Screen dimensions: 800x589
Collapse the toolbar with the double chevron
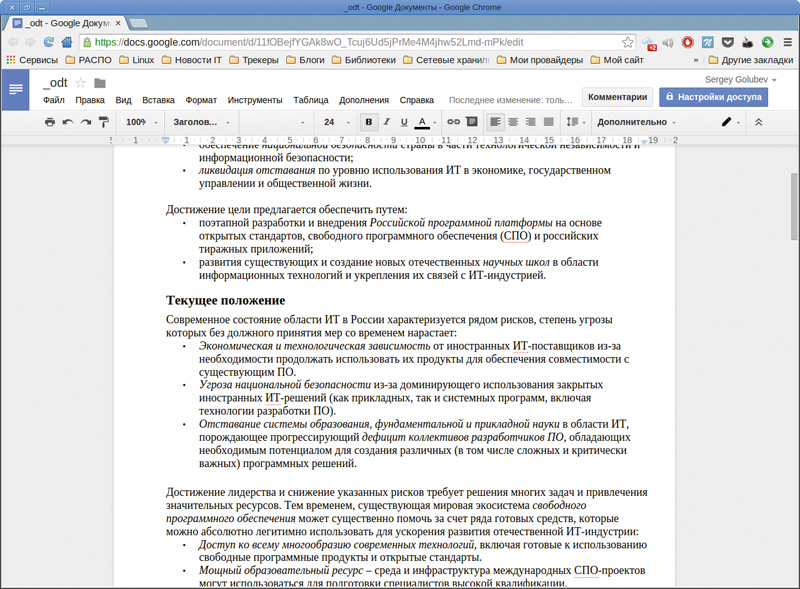(758, 122)
